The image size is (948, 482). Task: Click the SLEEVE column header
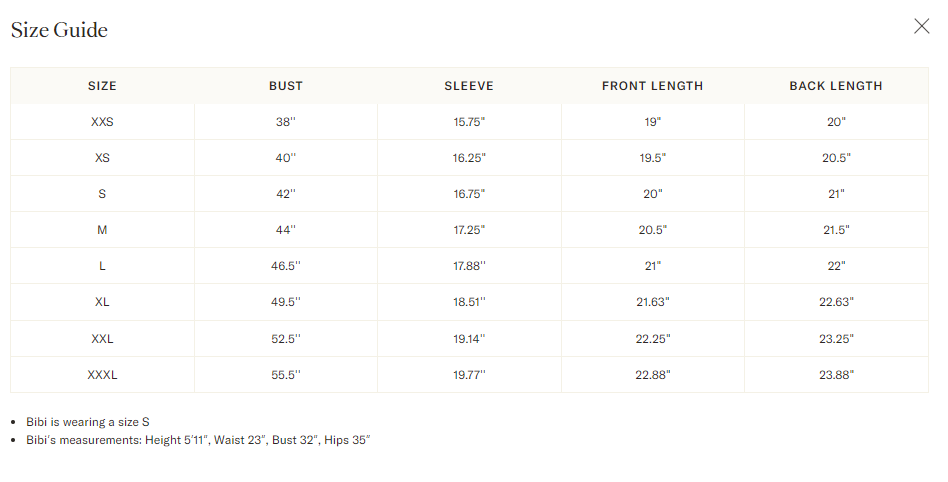[469, 86]
